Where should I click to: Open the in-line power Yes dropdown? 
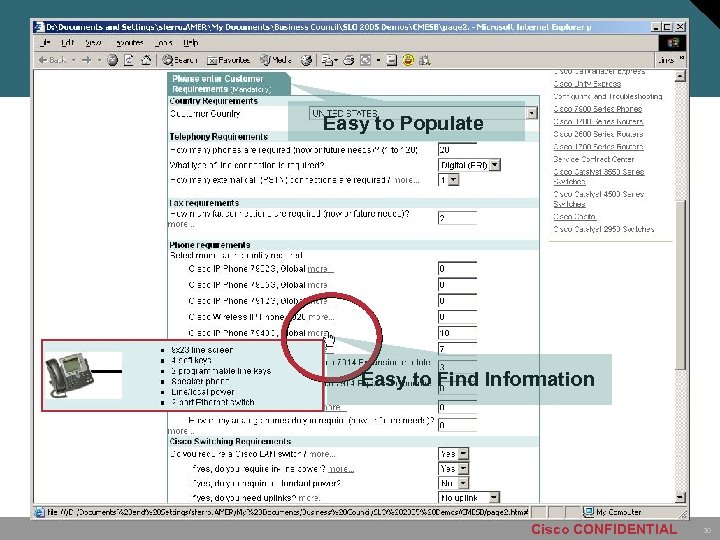(x=463, y=468)
